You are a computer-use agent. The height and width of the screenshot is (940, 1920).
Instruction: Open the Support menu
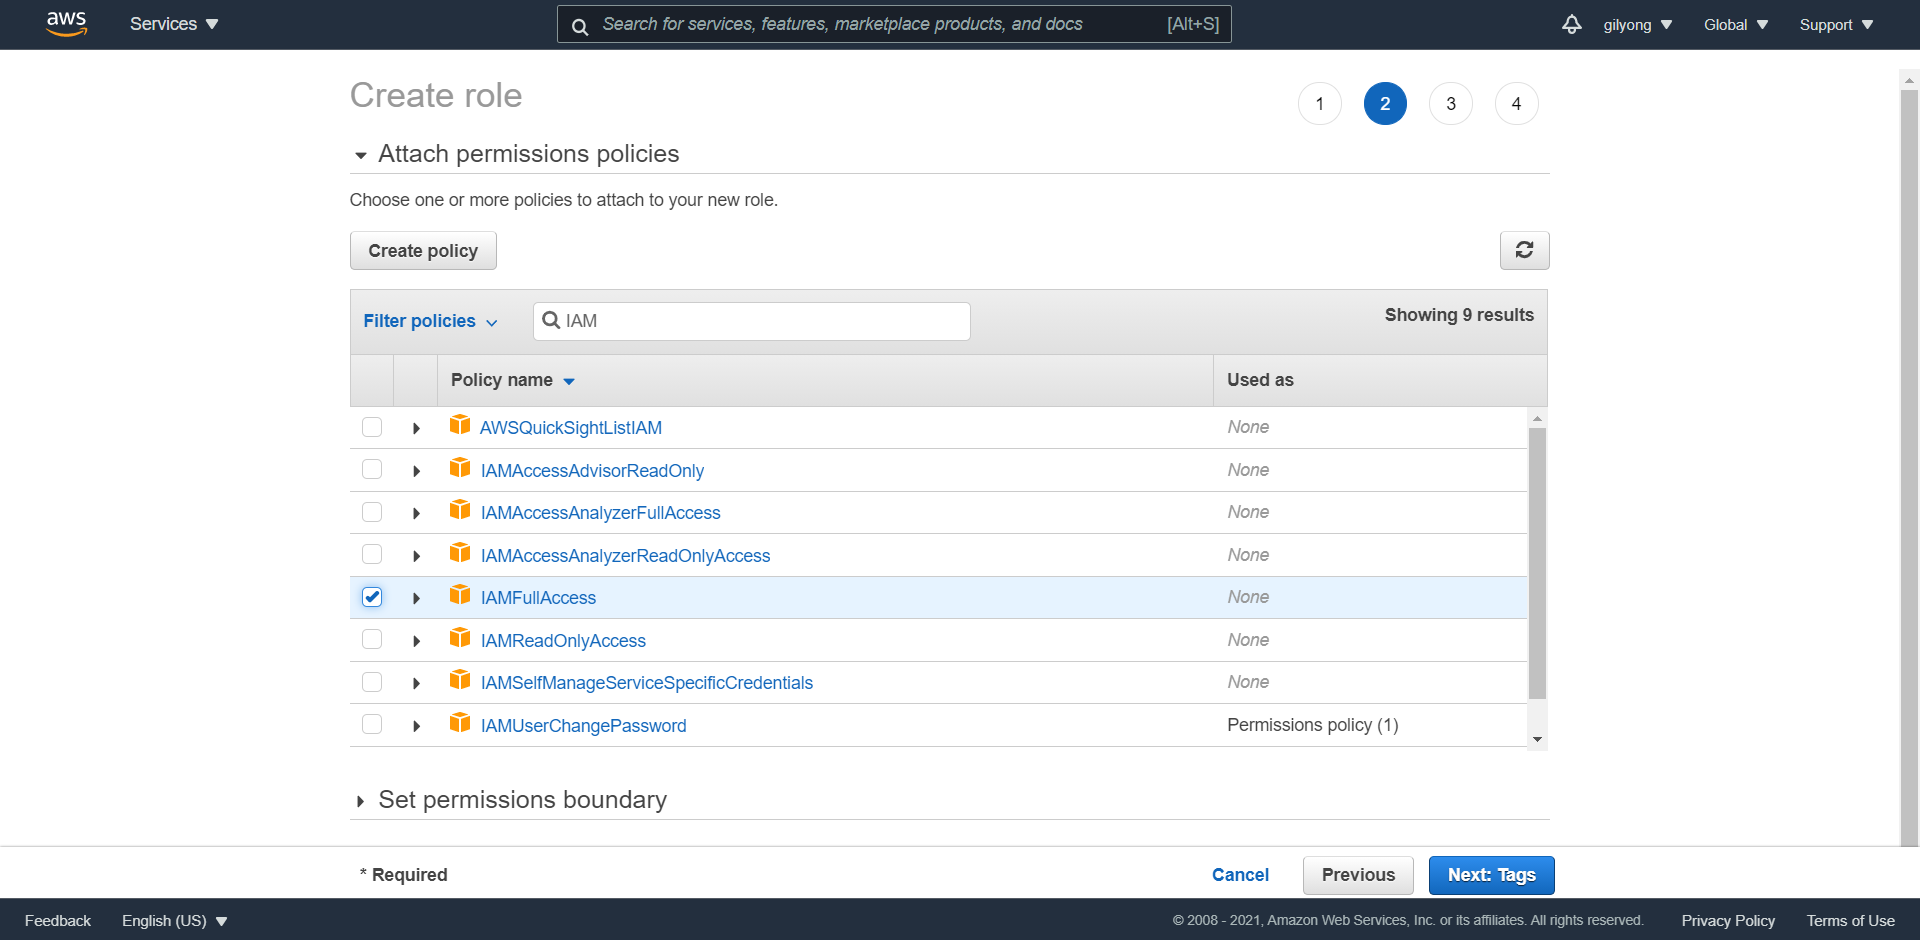tap(1836, 25)
